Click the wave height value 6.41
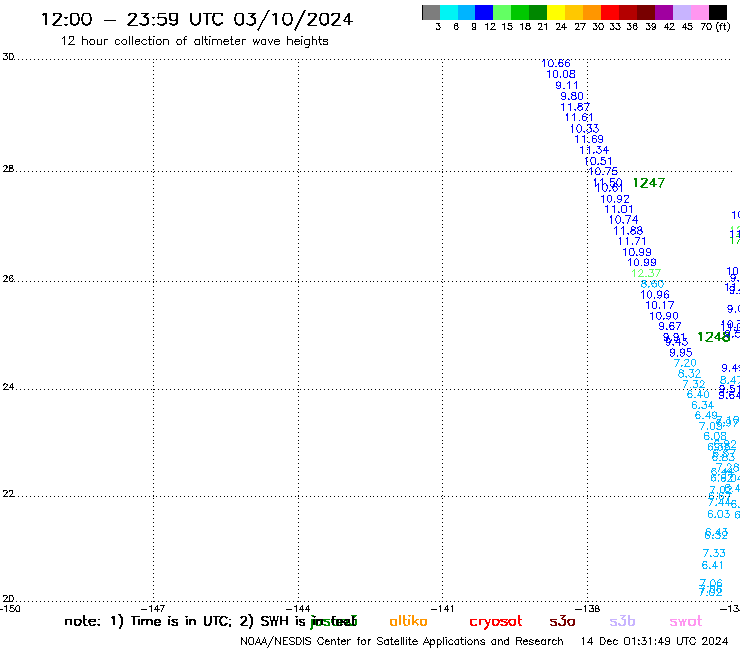This screenshot has height=650, width=740. point(713,566)
